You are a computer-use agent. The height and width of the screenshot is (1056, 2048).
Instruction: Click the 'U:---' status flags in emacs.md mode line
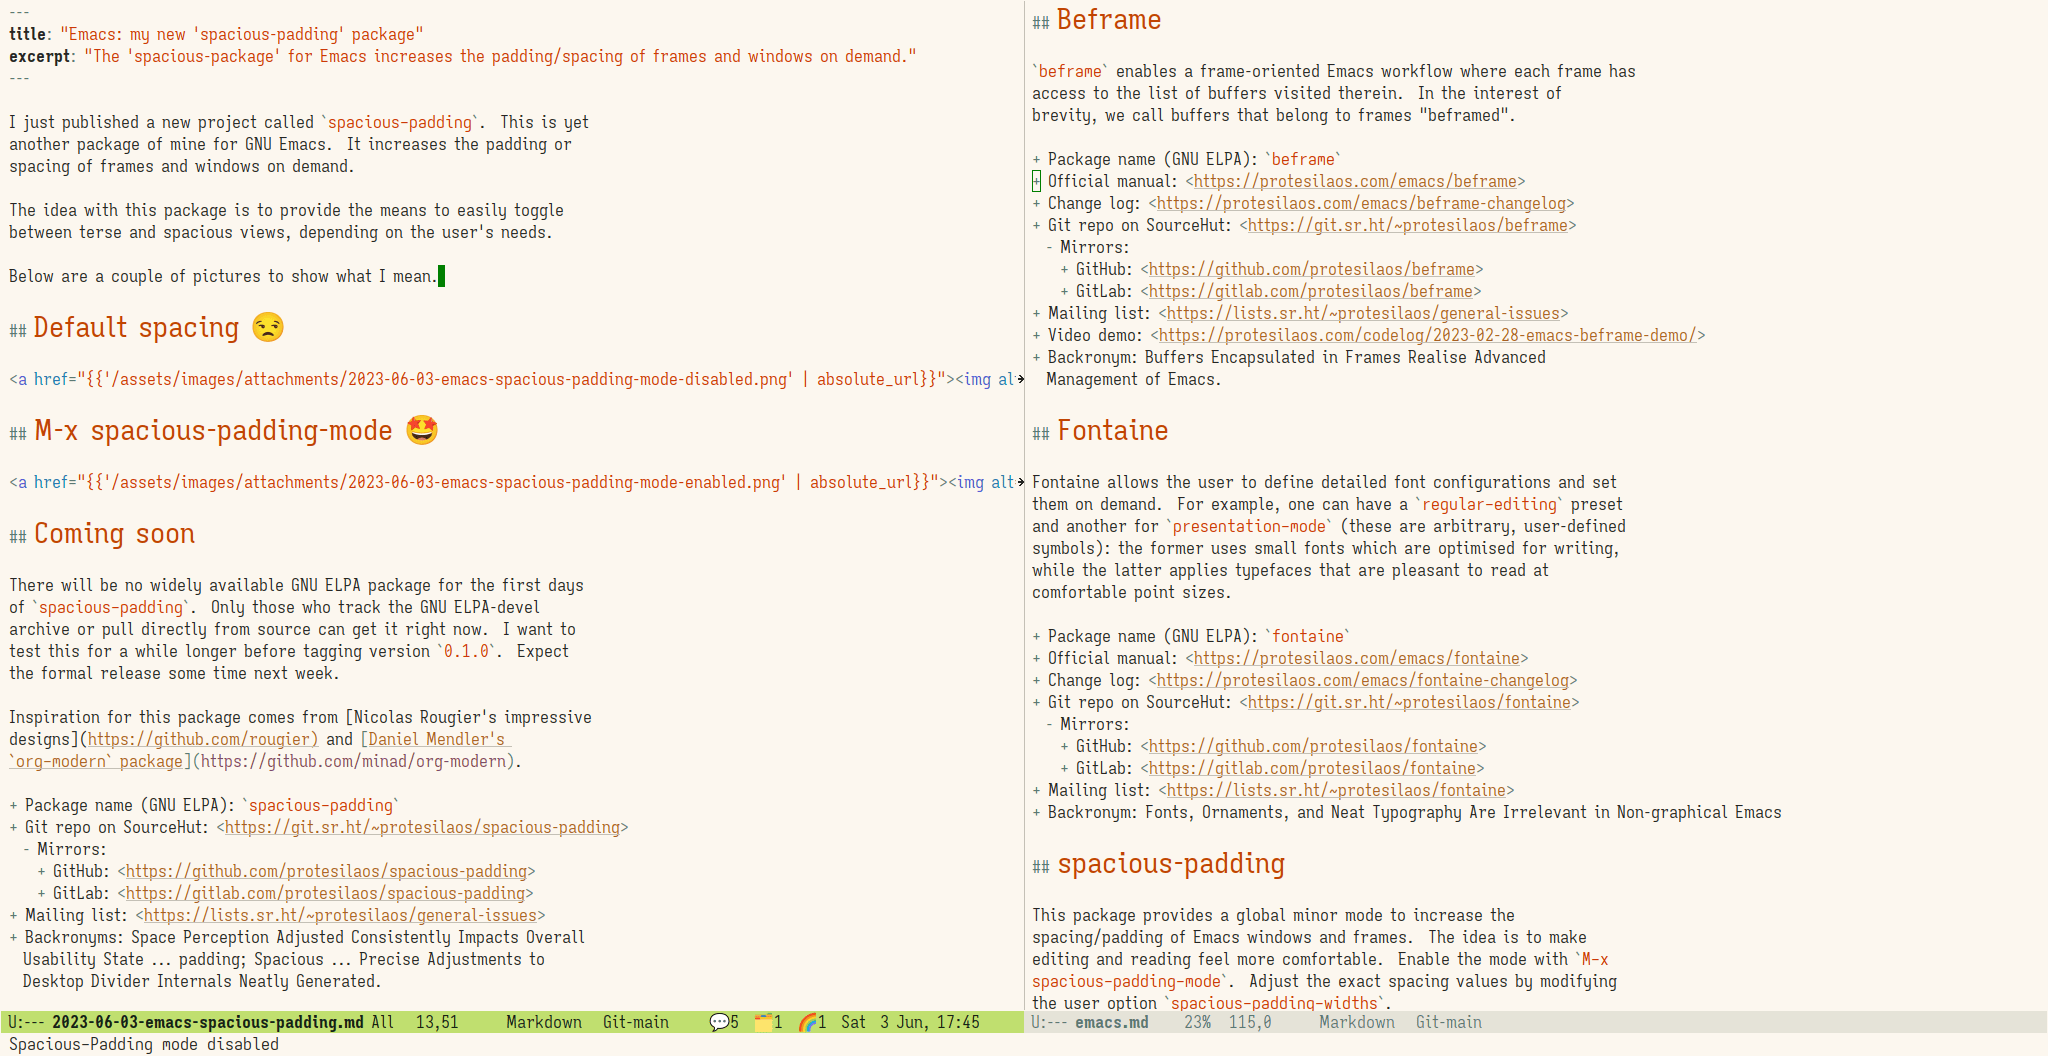[x=1050, y=1022]
